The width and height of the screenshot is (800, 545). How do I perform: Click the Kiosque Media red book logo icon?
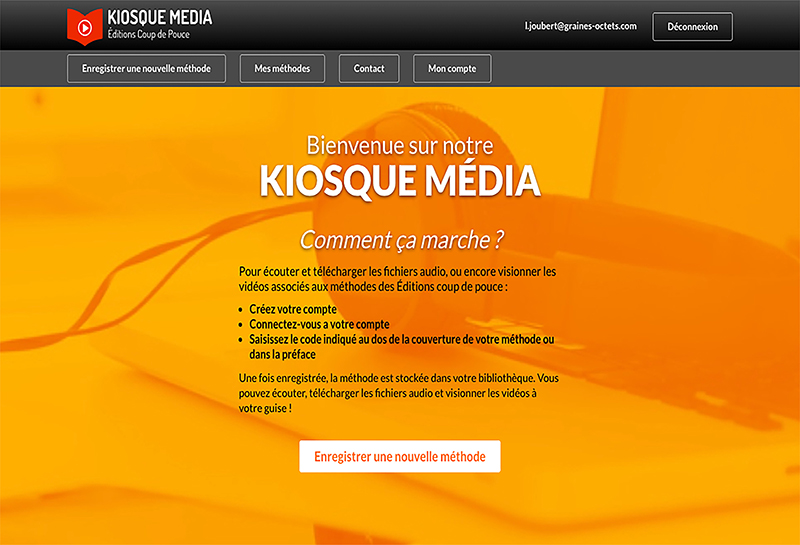[85, 27]
